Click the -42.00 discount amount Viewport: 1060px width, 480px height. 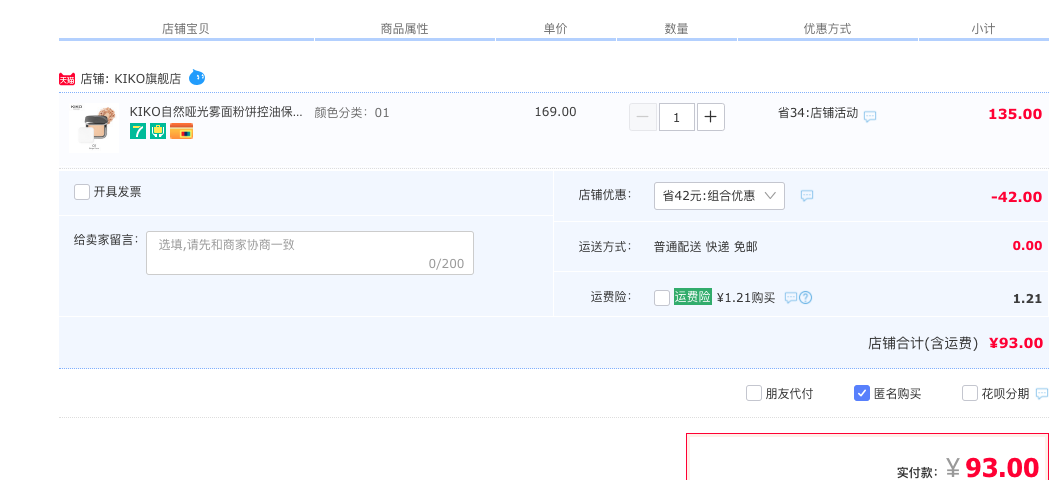[x=1016, y=197]
